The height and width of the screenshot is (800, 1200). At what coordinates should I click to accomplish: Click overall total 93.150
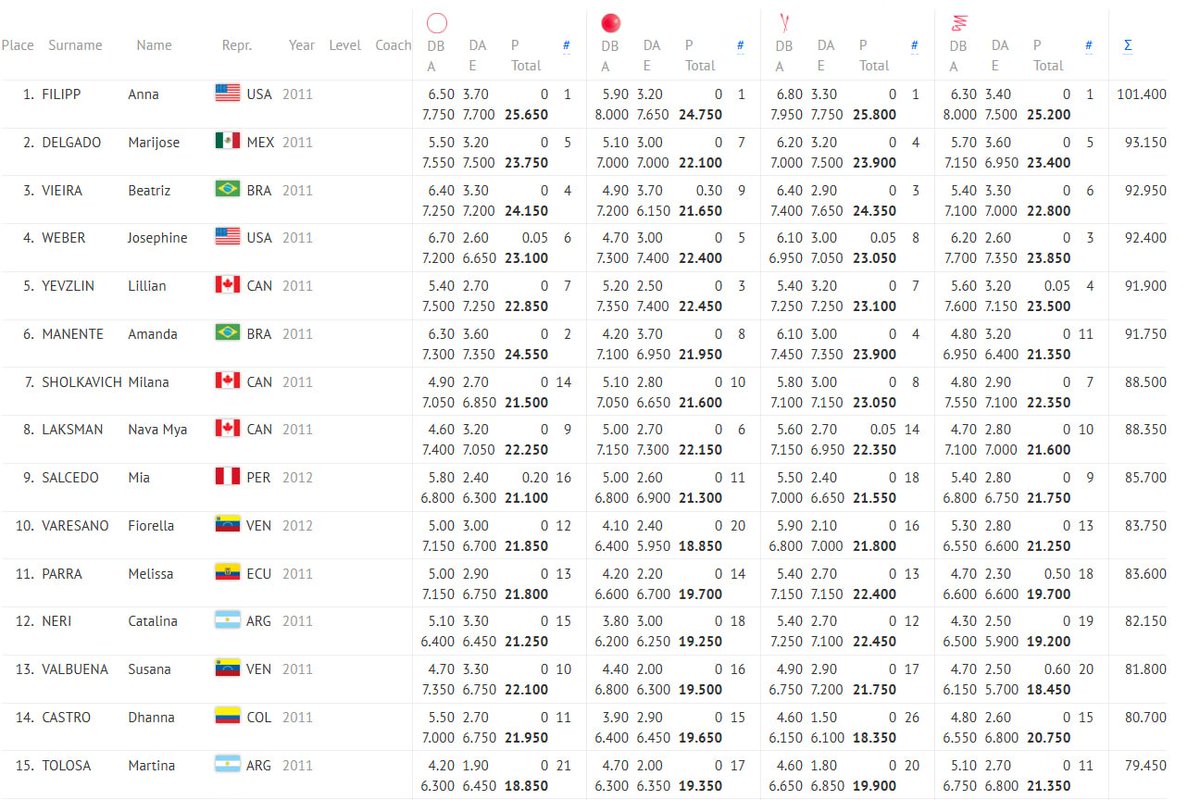point(1146,142)
